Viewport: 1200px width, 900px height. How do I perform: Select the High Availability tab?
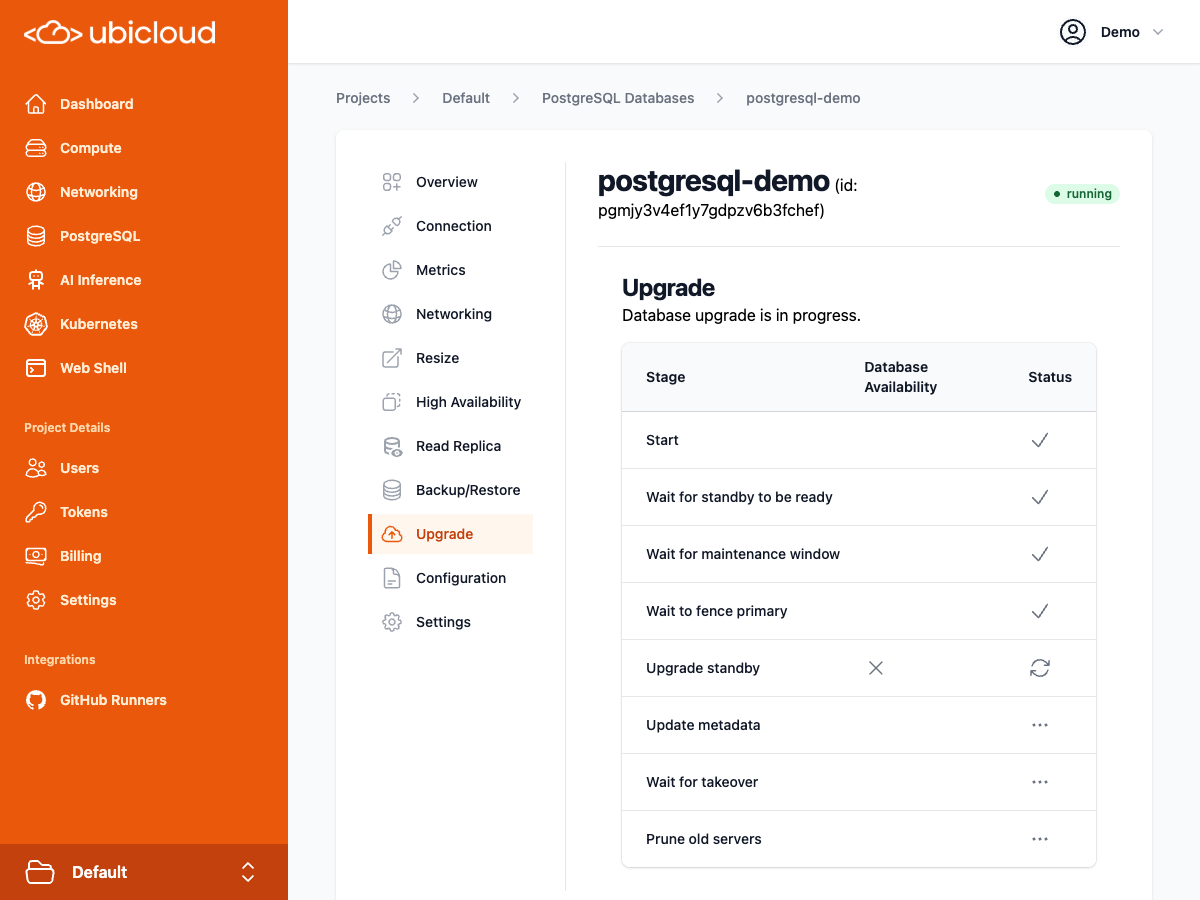[450, 402]
